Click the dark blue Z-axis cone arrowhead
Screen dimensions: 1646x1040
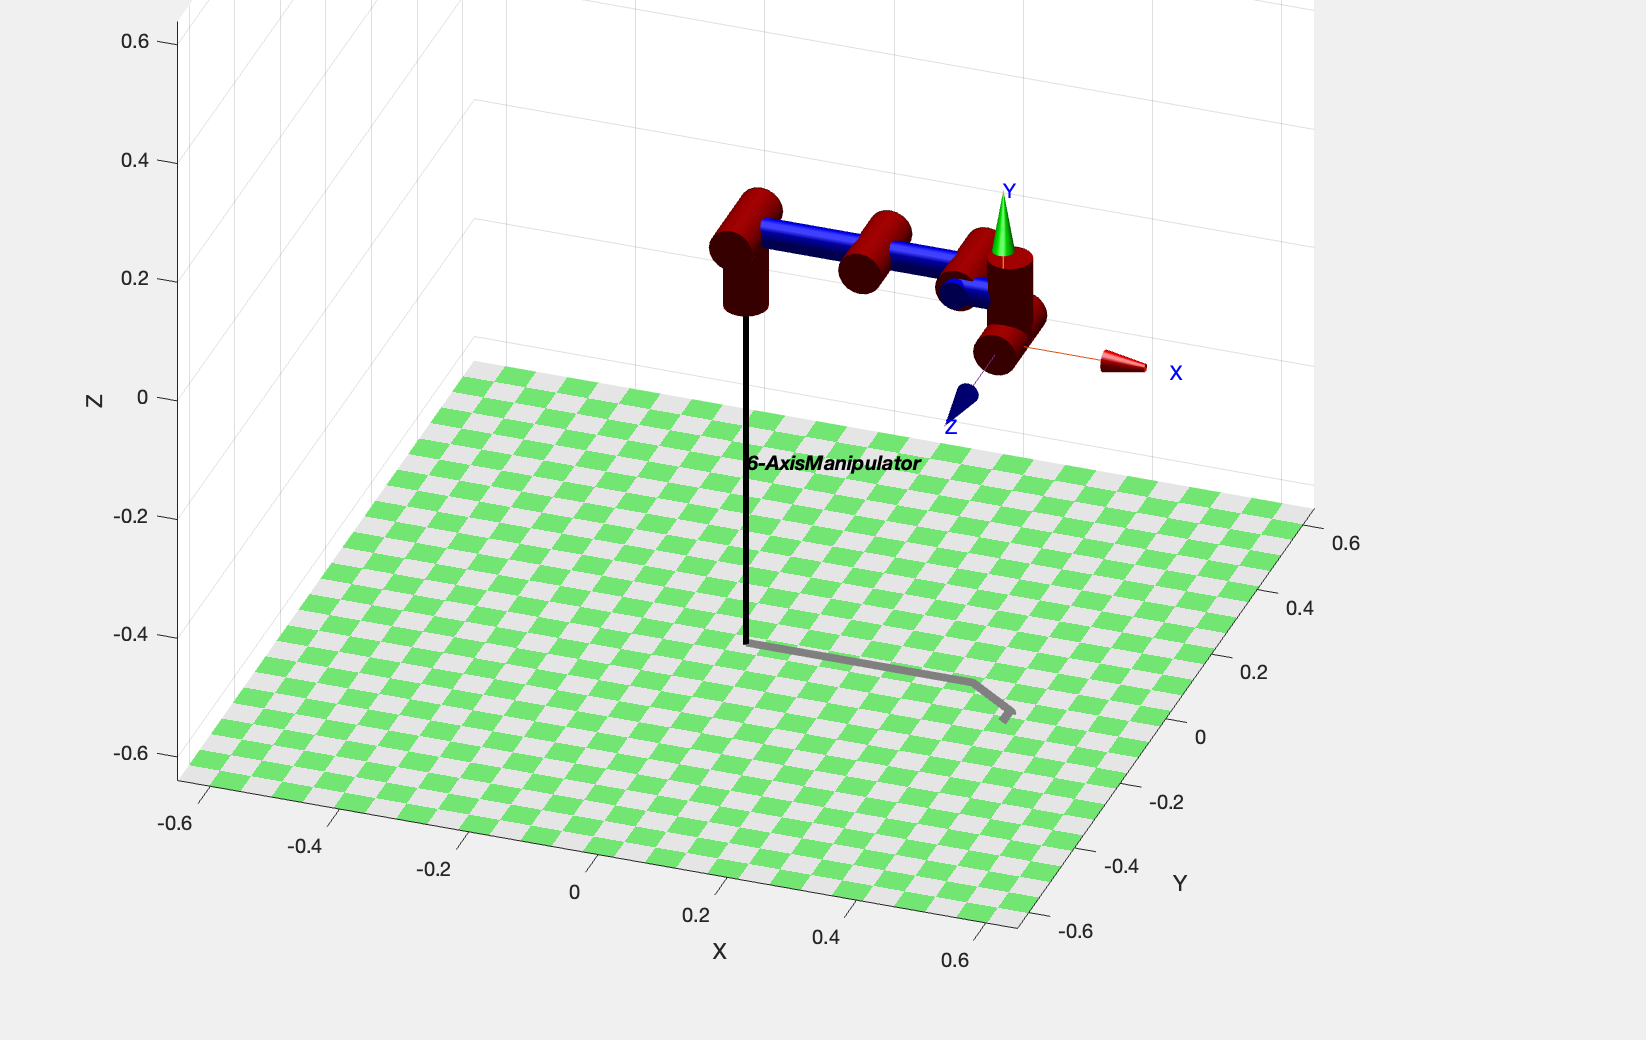pos(961,401)
